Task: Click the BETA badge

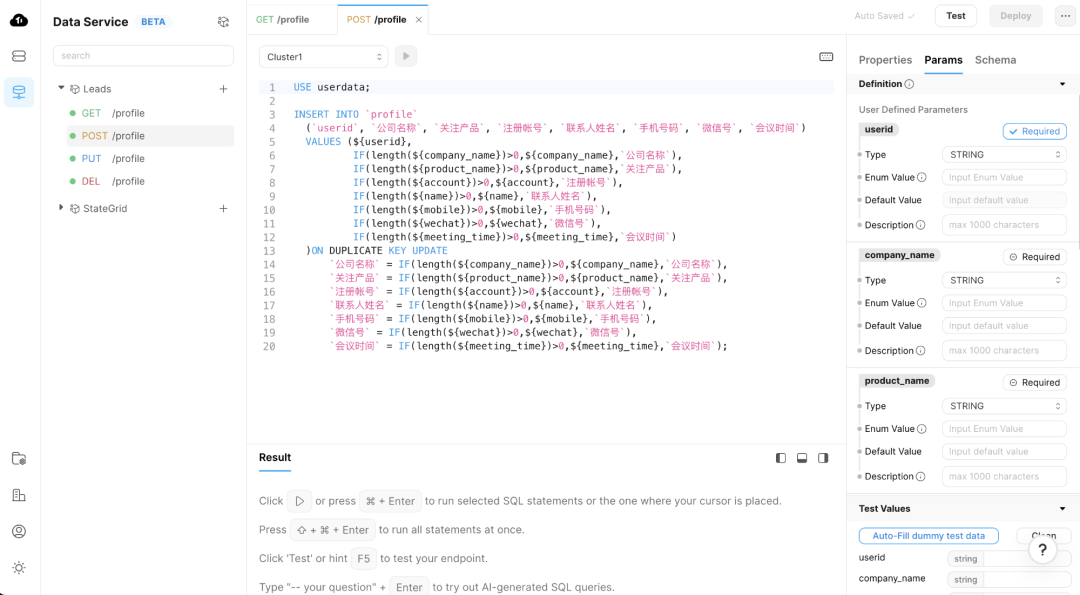Action: pos(153,22)
